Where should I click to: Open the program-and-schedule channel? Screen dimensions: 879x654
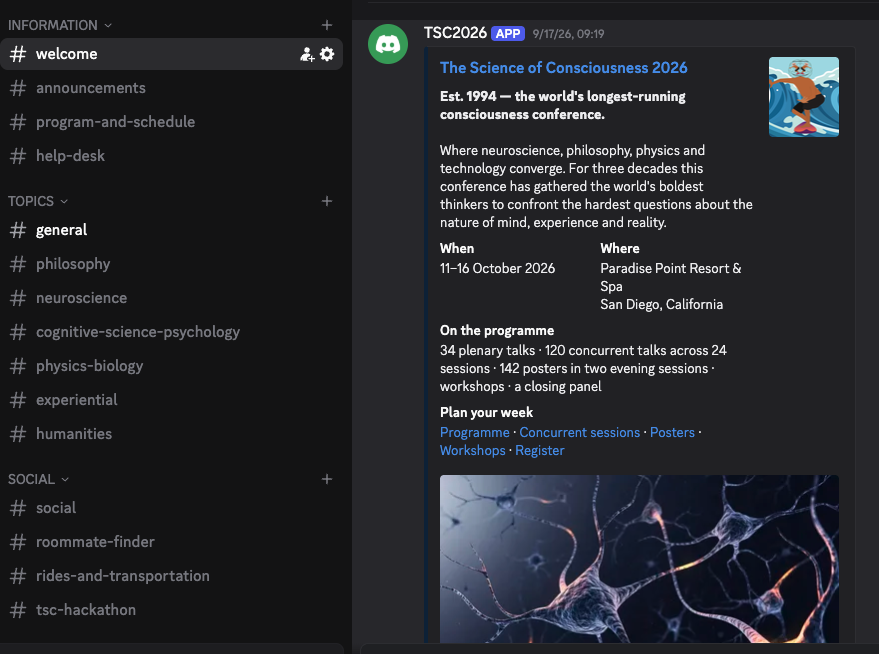pyautogui.click(x=172, y=122)
